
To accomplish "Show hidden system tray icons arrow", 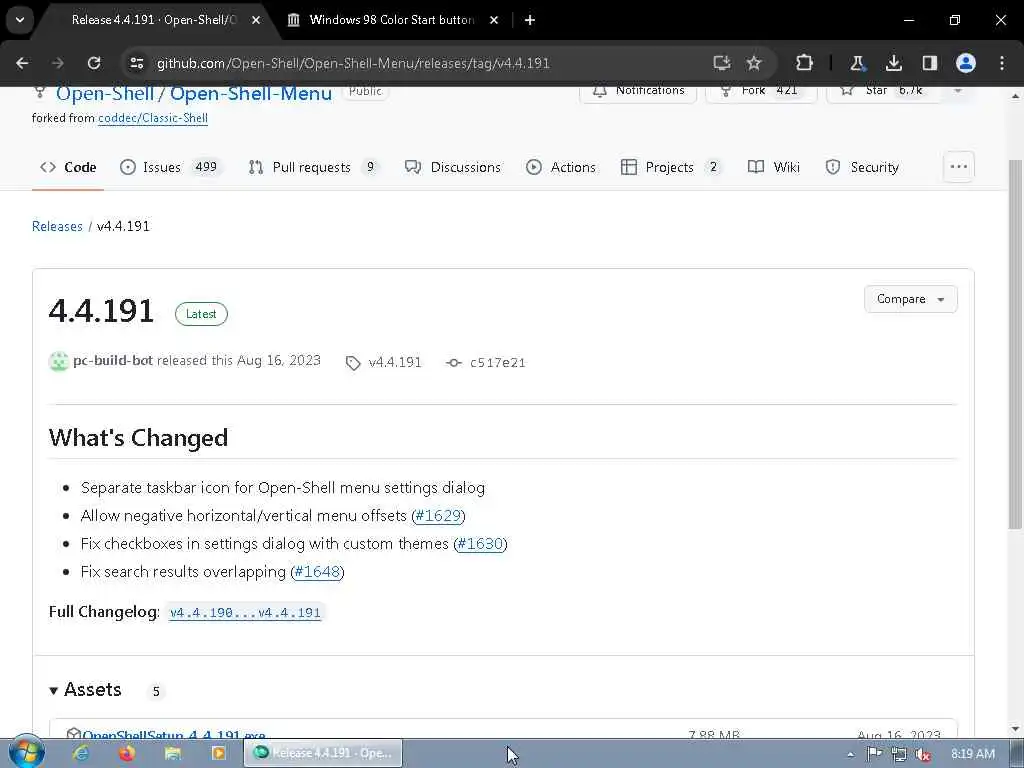I will 850,754.
